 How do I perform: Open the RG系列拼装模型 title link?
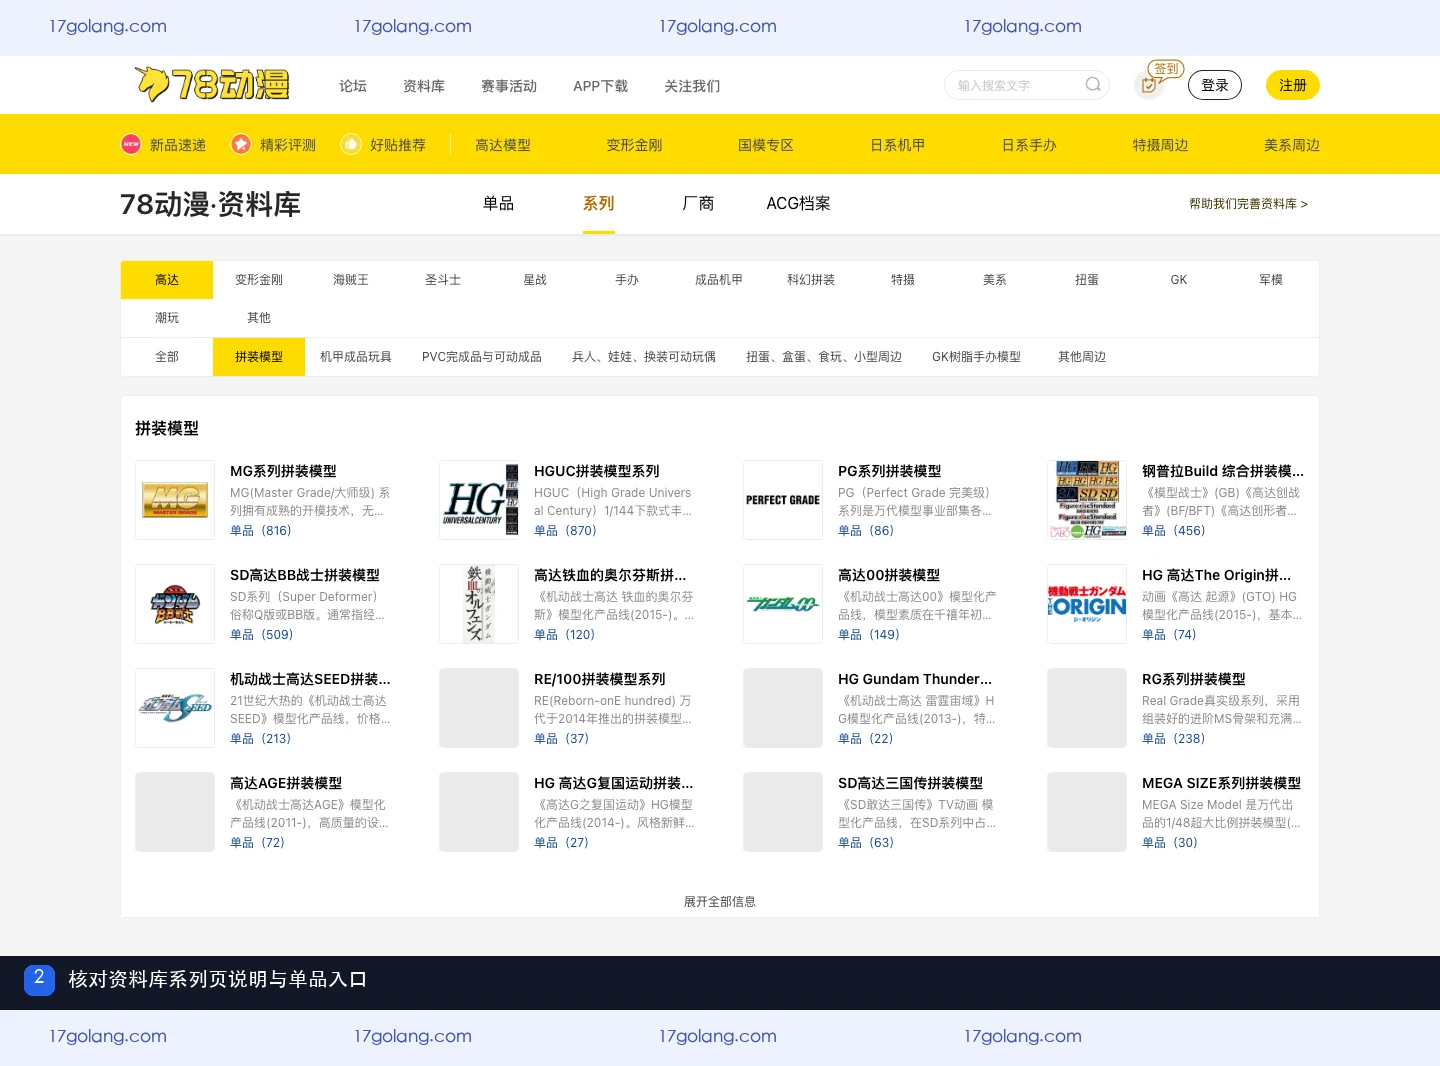click(x=1194, y=679)
